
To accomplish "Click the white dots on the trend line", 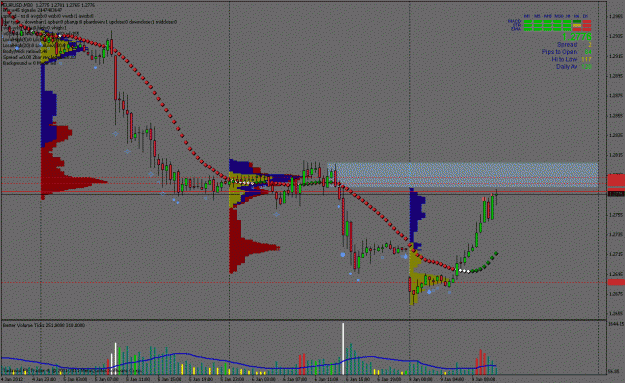I will click(x=464, y=271).
